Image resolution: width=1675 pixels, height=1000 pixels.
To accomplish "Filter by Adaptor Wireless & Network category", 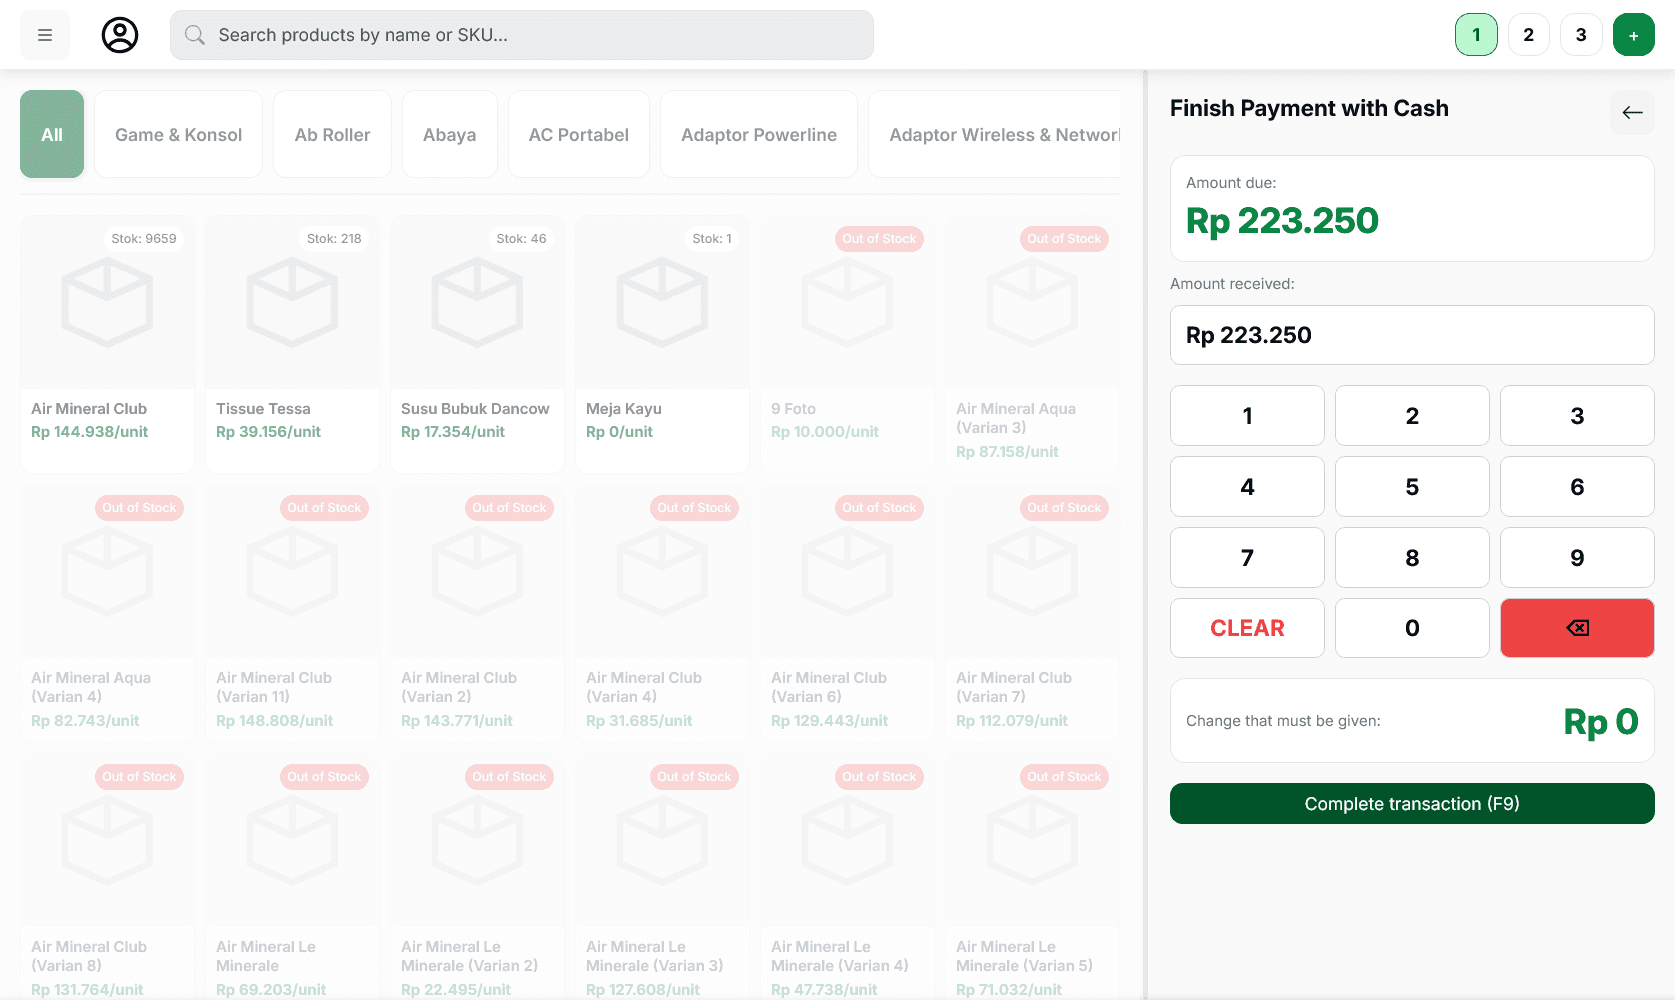I will [995, 135].
